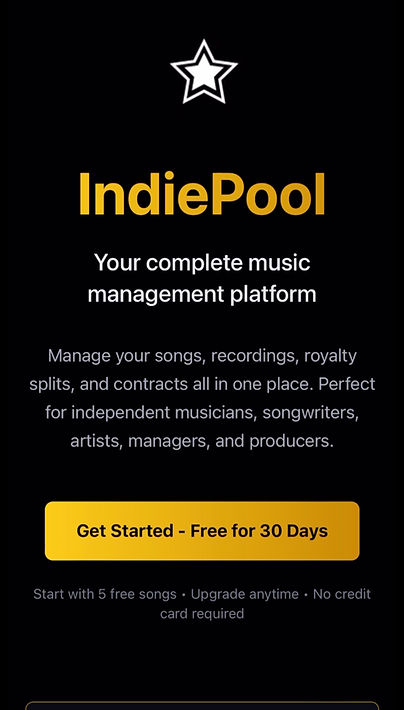Click the word 'managers' in the description

(169, 441)
